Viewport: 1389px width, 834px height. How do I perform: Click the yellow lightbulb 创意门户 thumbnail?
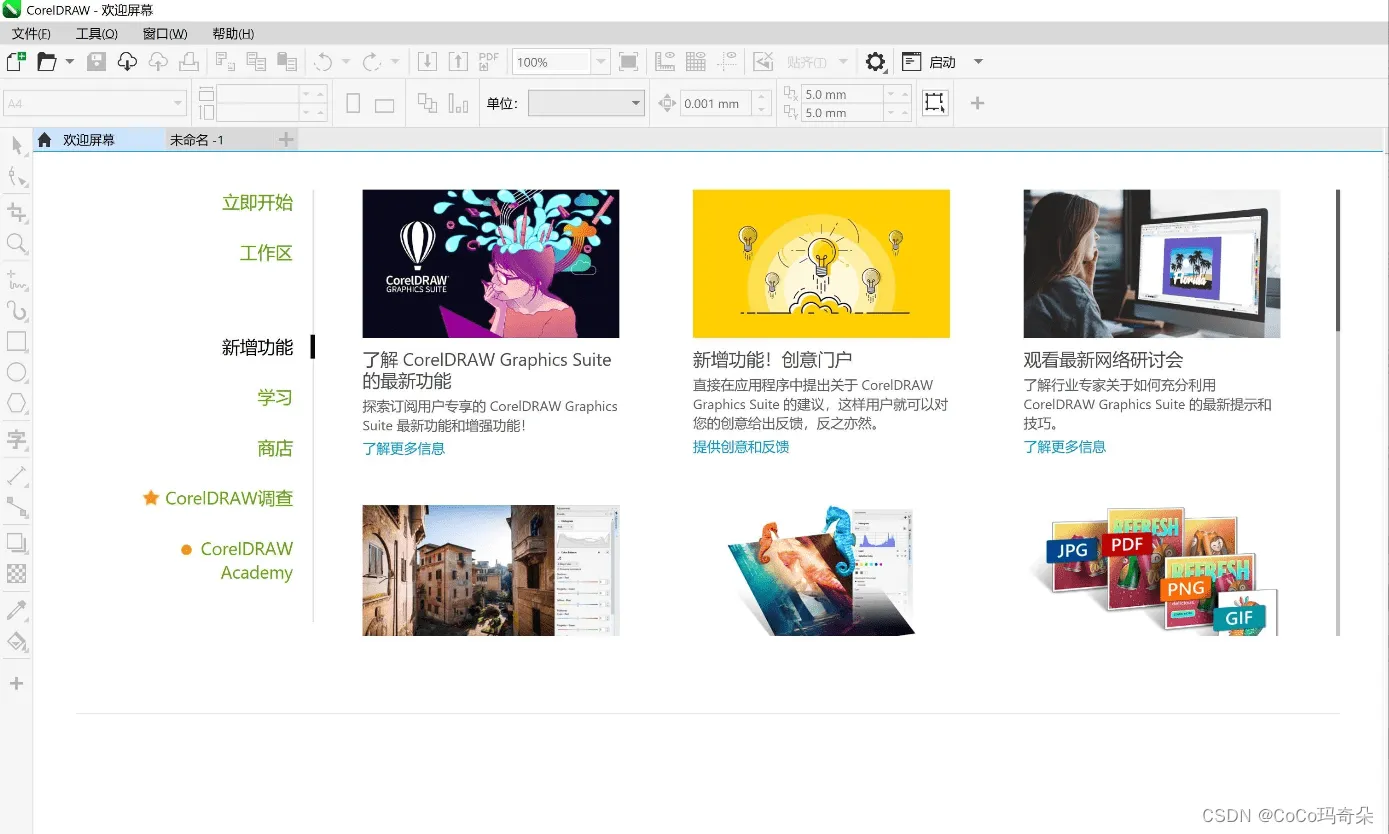pos(821,264)
